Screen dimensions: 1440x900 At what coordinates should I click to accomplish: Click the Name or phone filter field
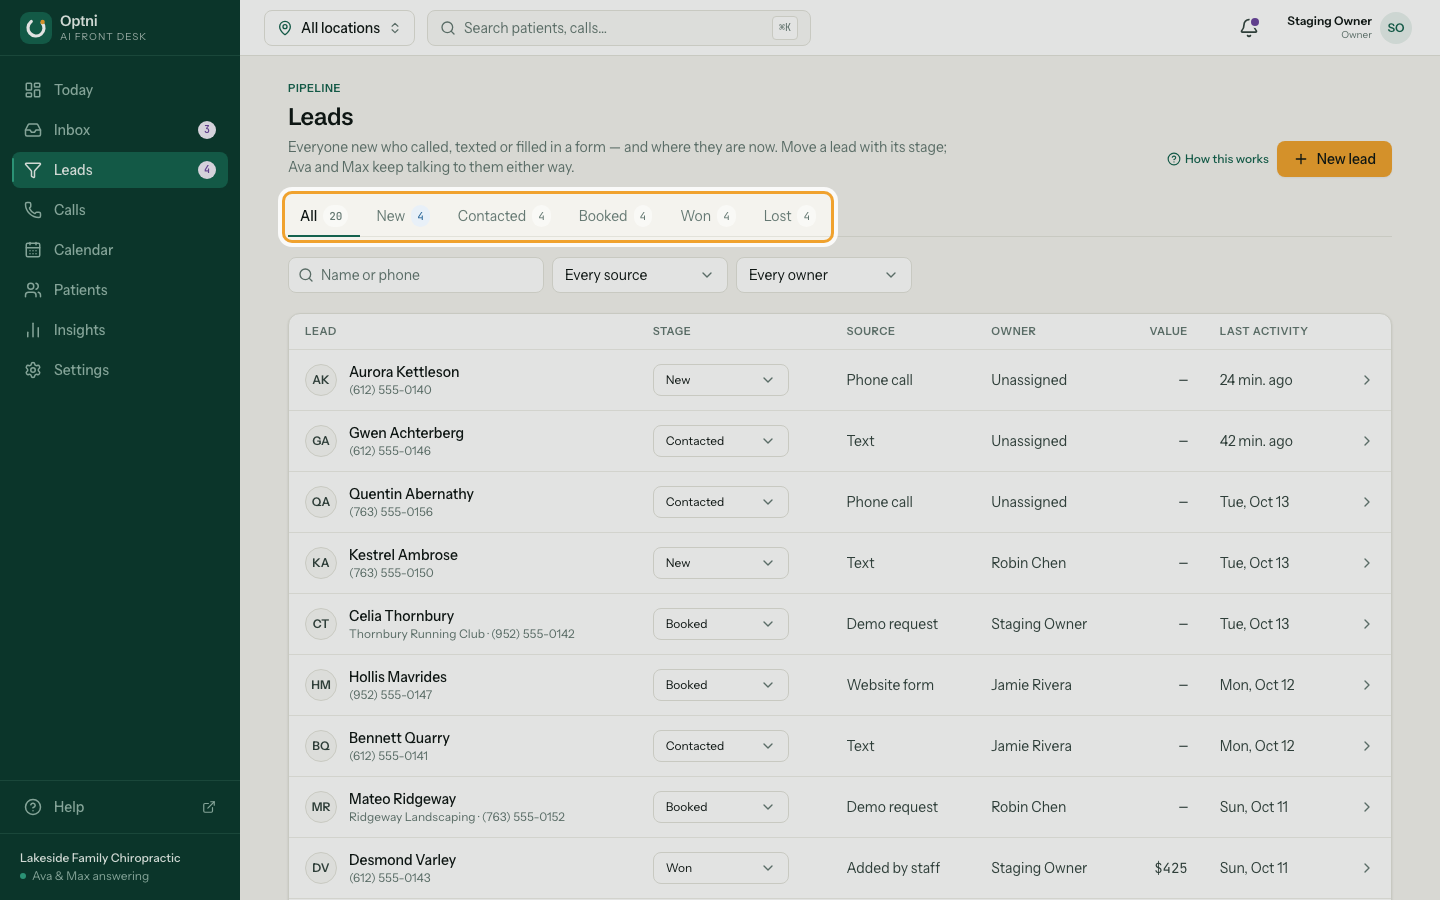click(x=416, y=275)
